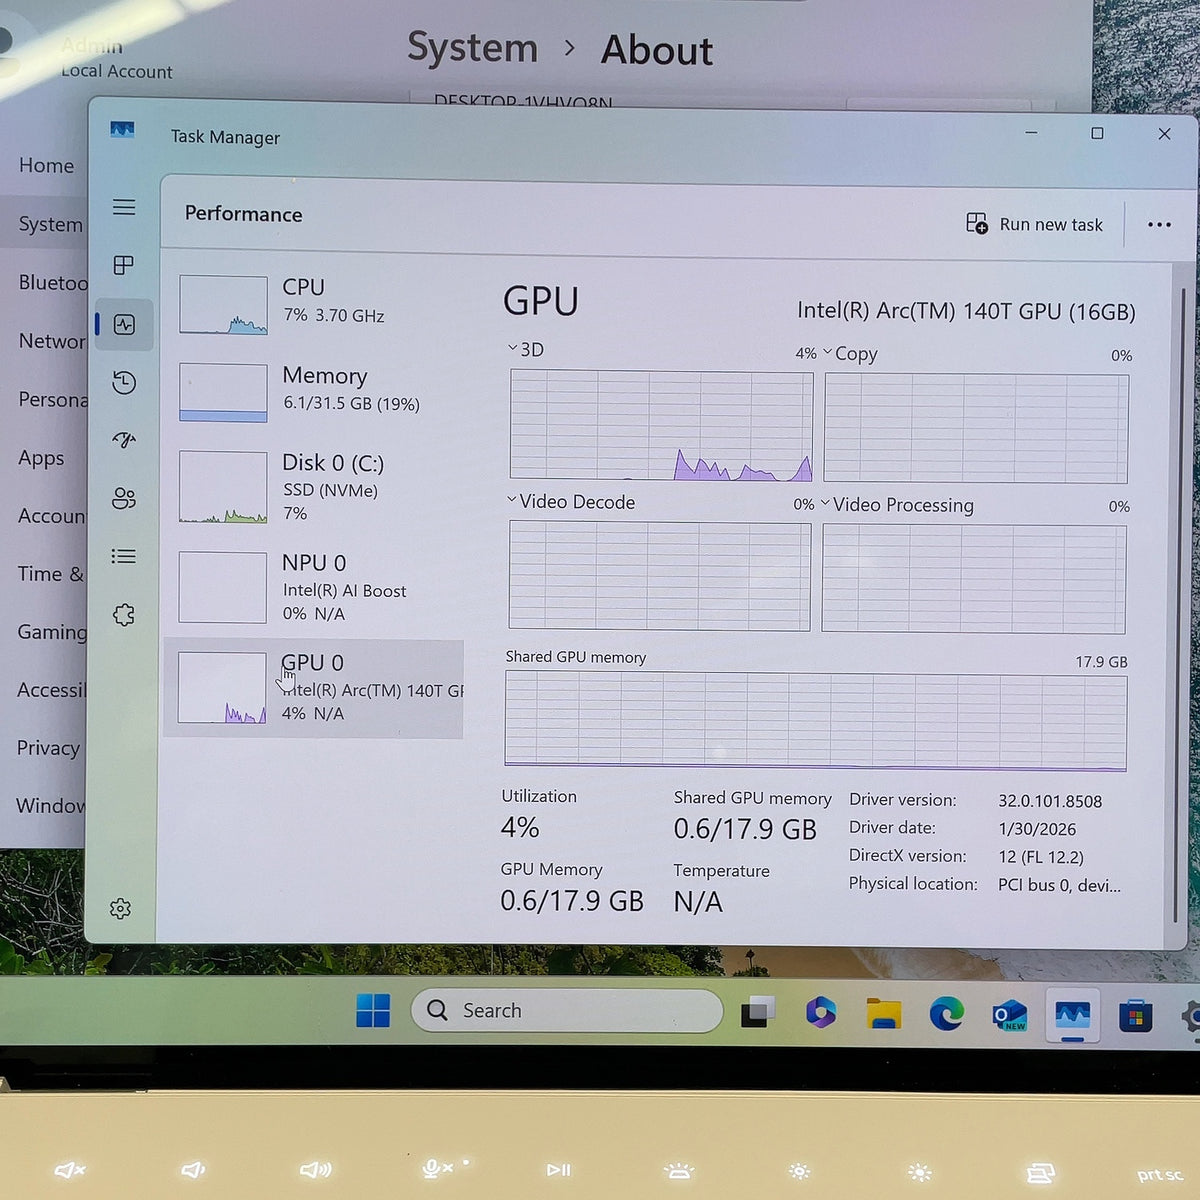Open the Startup apps page icon
1200x1200 pixels.
coord(124,440)
